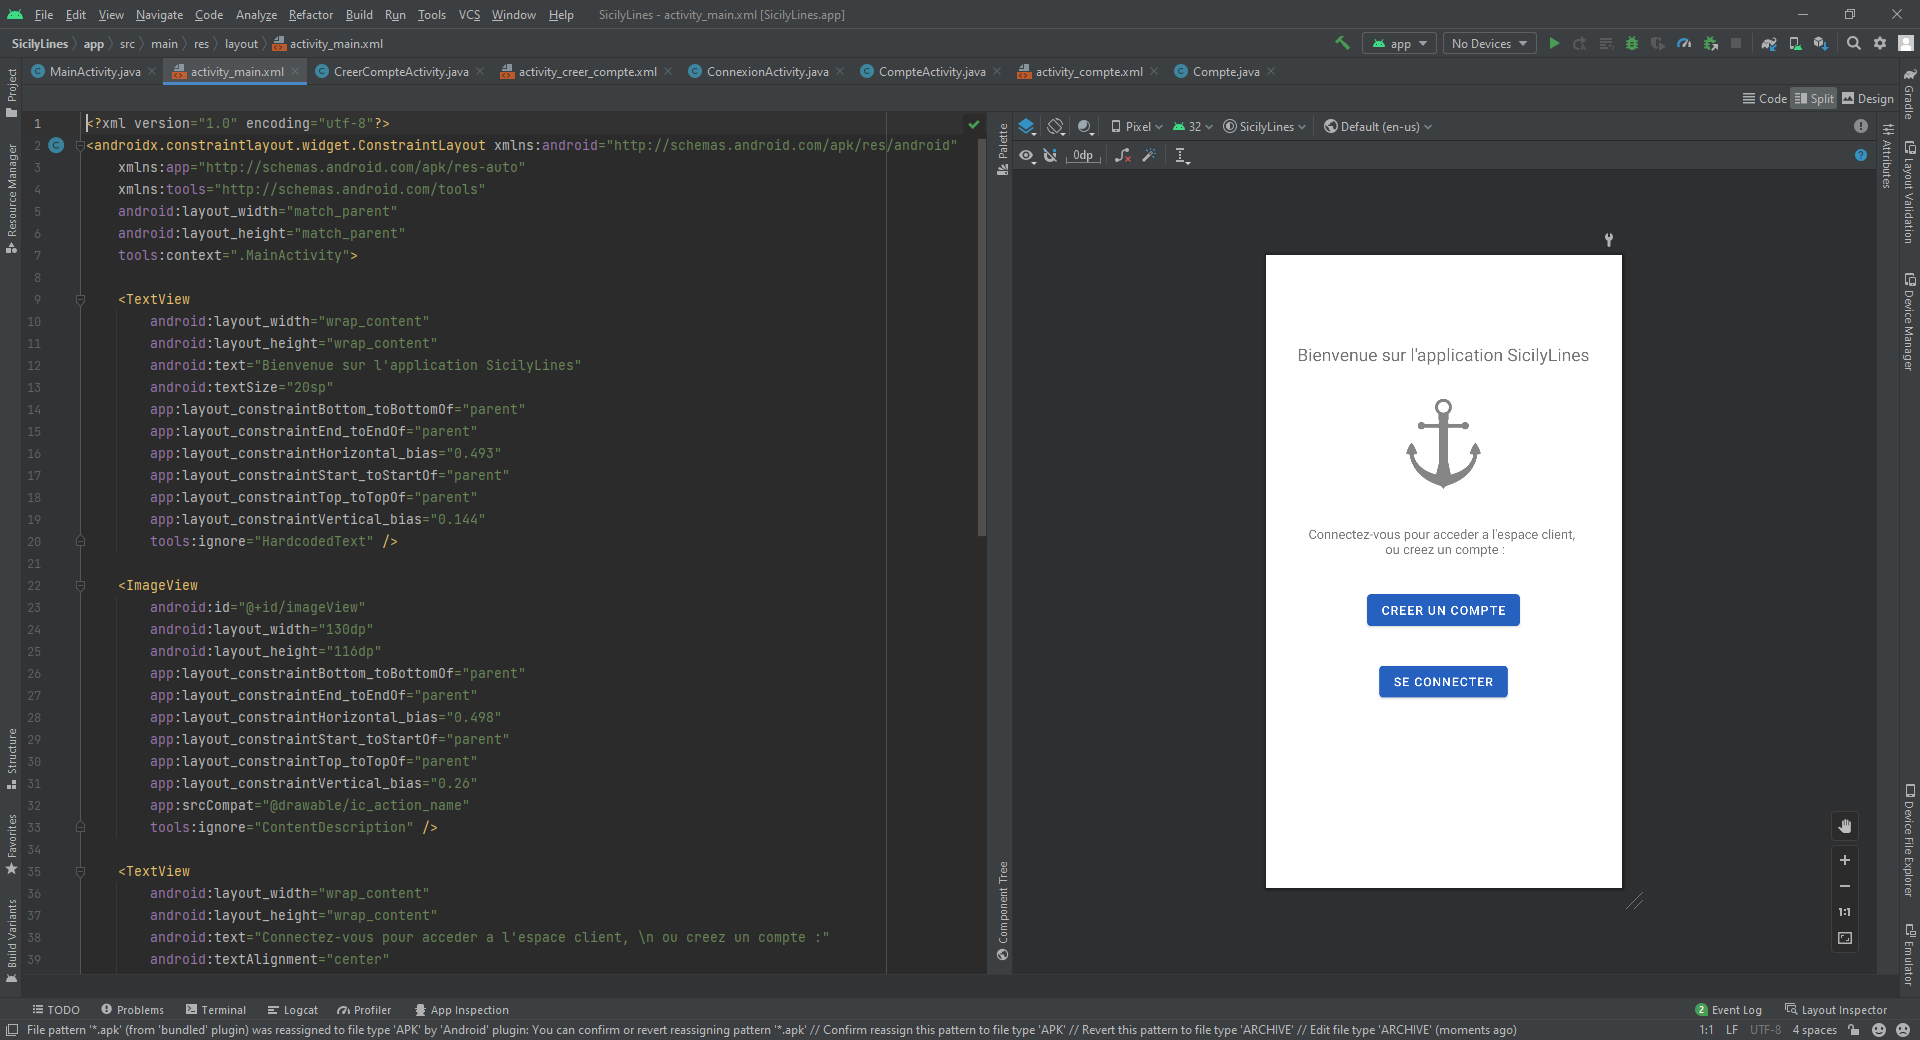Open the Event Log
This screenshot has width=1920, height=1040.
click(x=1729, y=1010)
